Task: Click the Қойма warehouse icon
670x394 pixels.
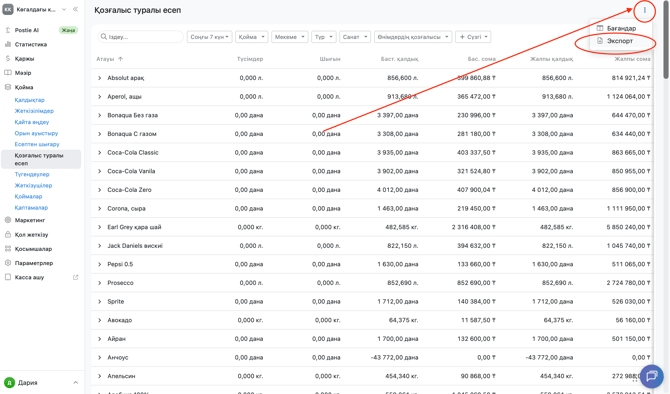Action: (8, 87)
